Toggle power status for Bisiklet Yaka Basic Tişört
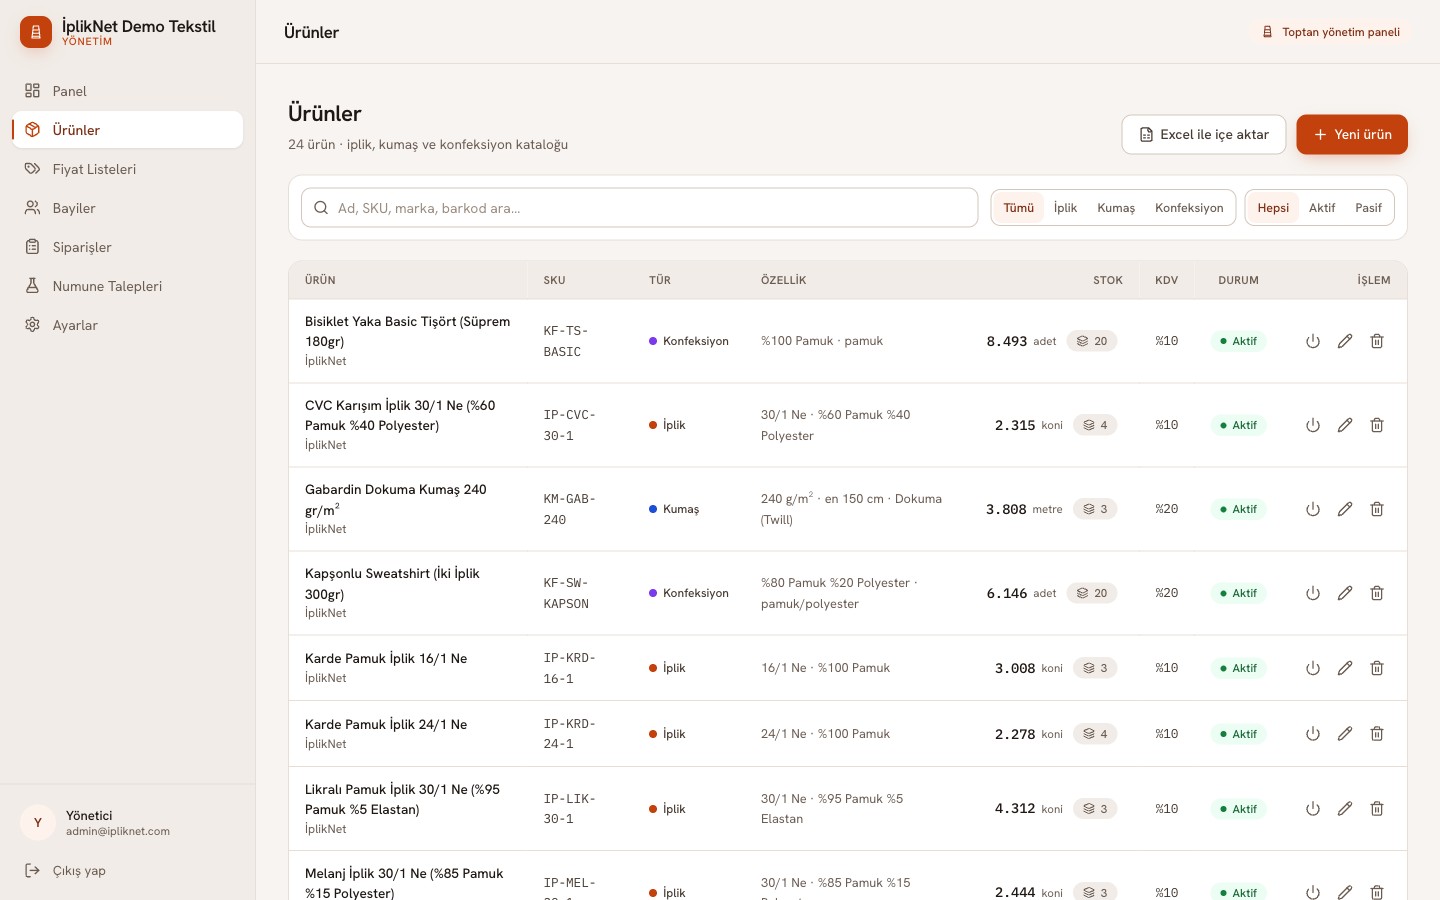Screen dimensions: 1440x900 click(1313, 341)
